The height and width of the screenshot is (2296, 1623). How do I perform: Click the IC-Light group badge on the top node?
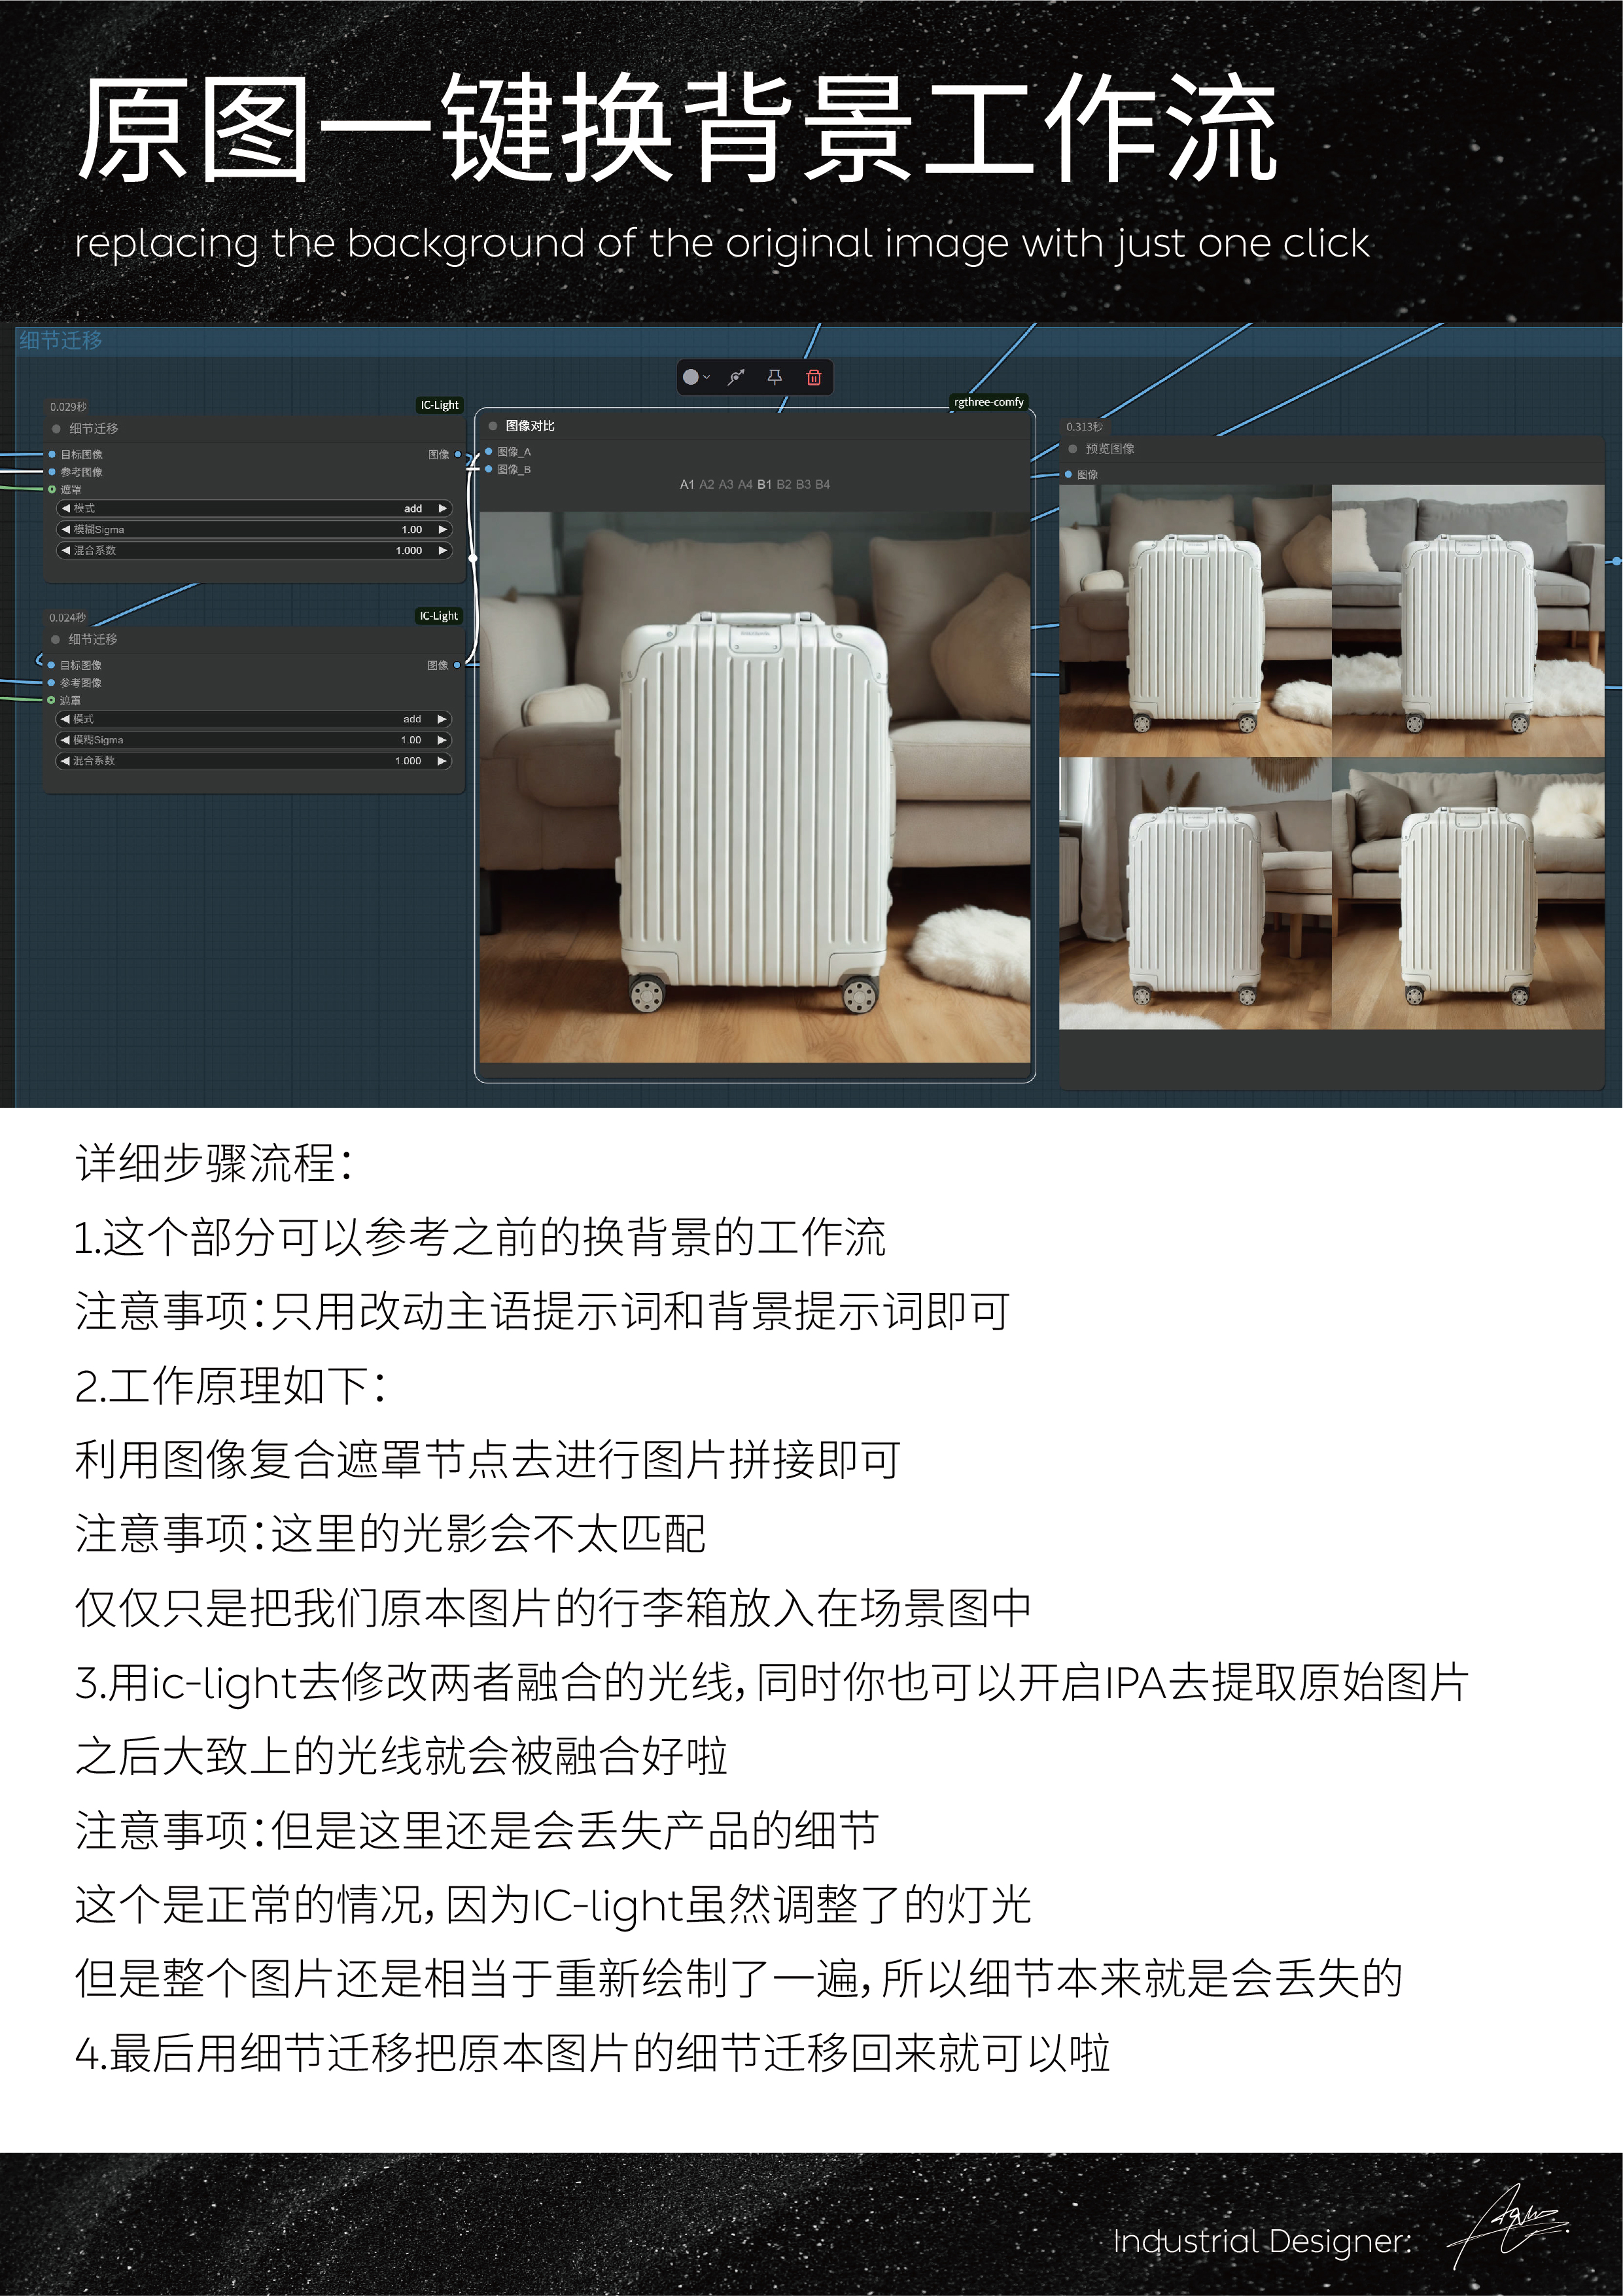point(440,406)
